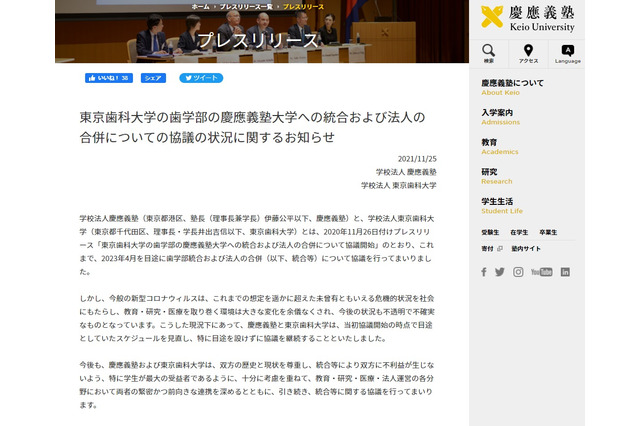Open the search (検索) icon
This screenshot has height=426, width=640.
tap(489, 53)
